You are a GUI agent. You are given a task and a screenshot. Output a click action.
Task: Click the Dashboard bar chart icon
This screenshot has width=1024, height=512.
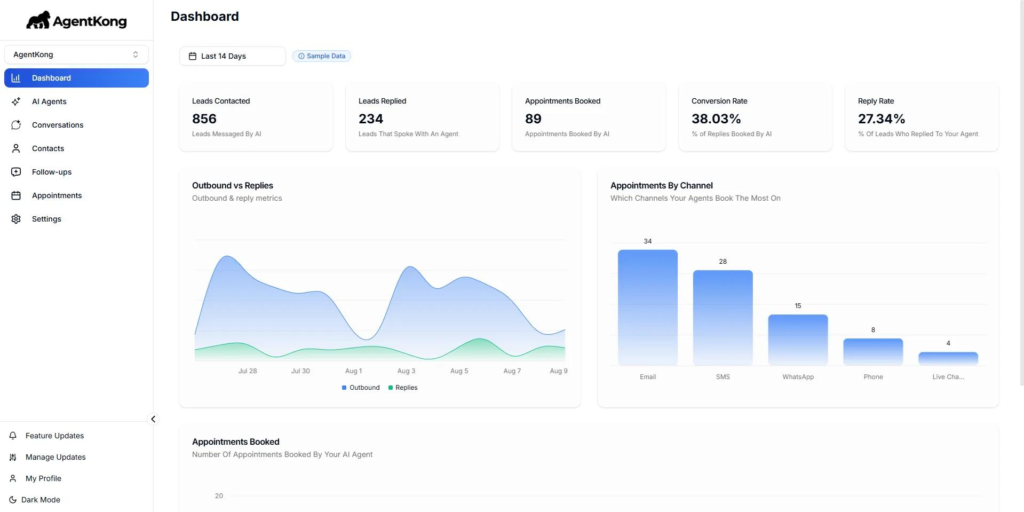pos(16,78)
